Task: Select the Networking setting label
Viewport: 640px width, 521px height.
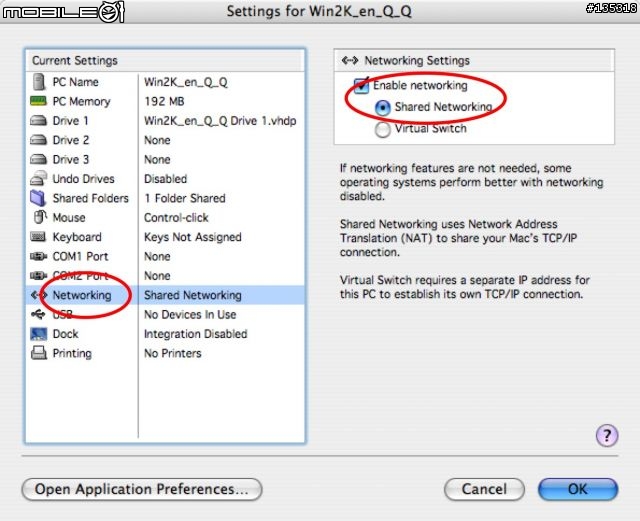Action: (82, 295)
